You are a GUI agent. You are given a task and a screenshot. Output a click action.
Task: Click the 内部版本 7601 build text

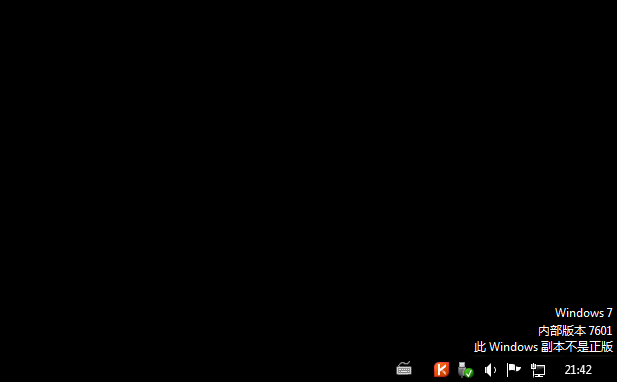575,330
